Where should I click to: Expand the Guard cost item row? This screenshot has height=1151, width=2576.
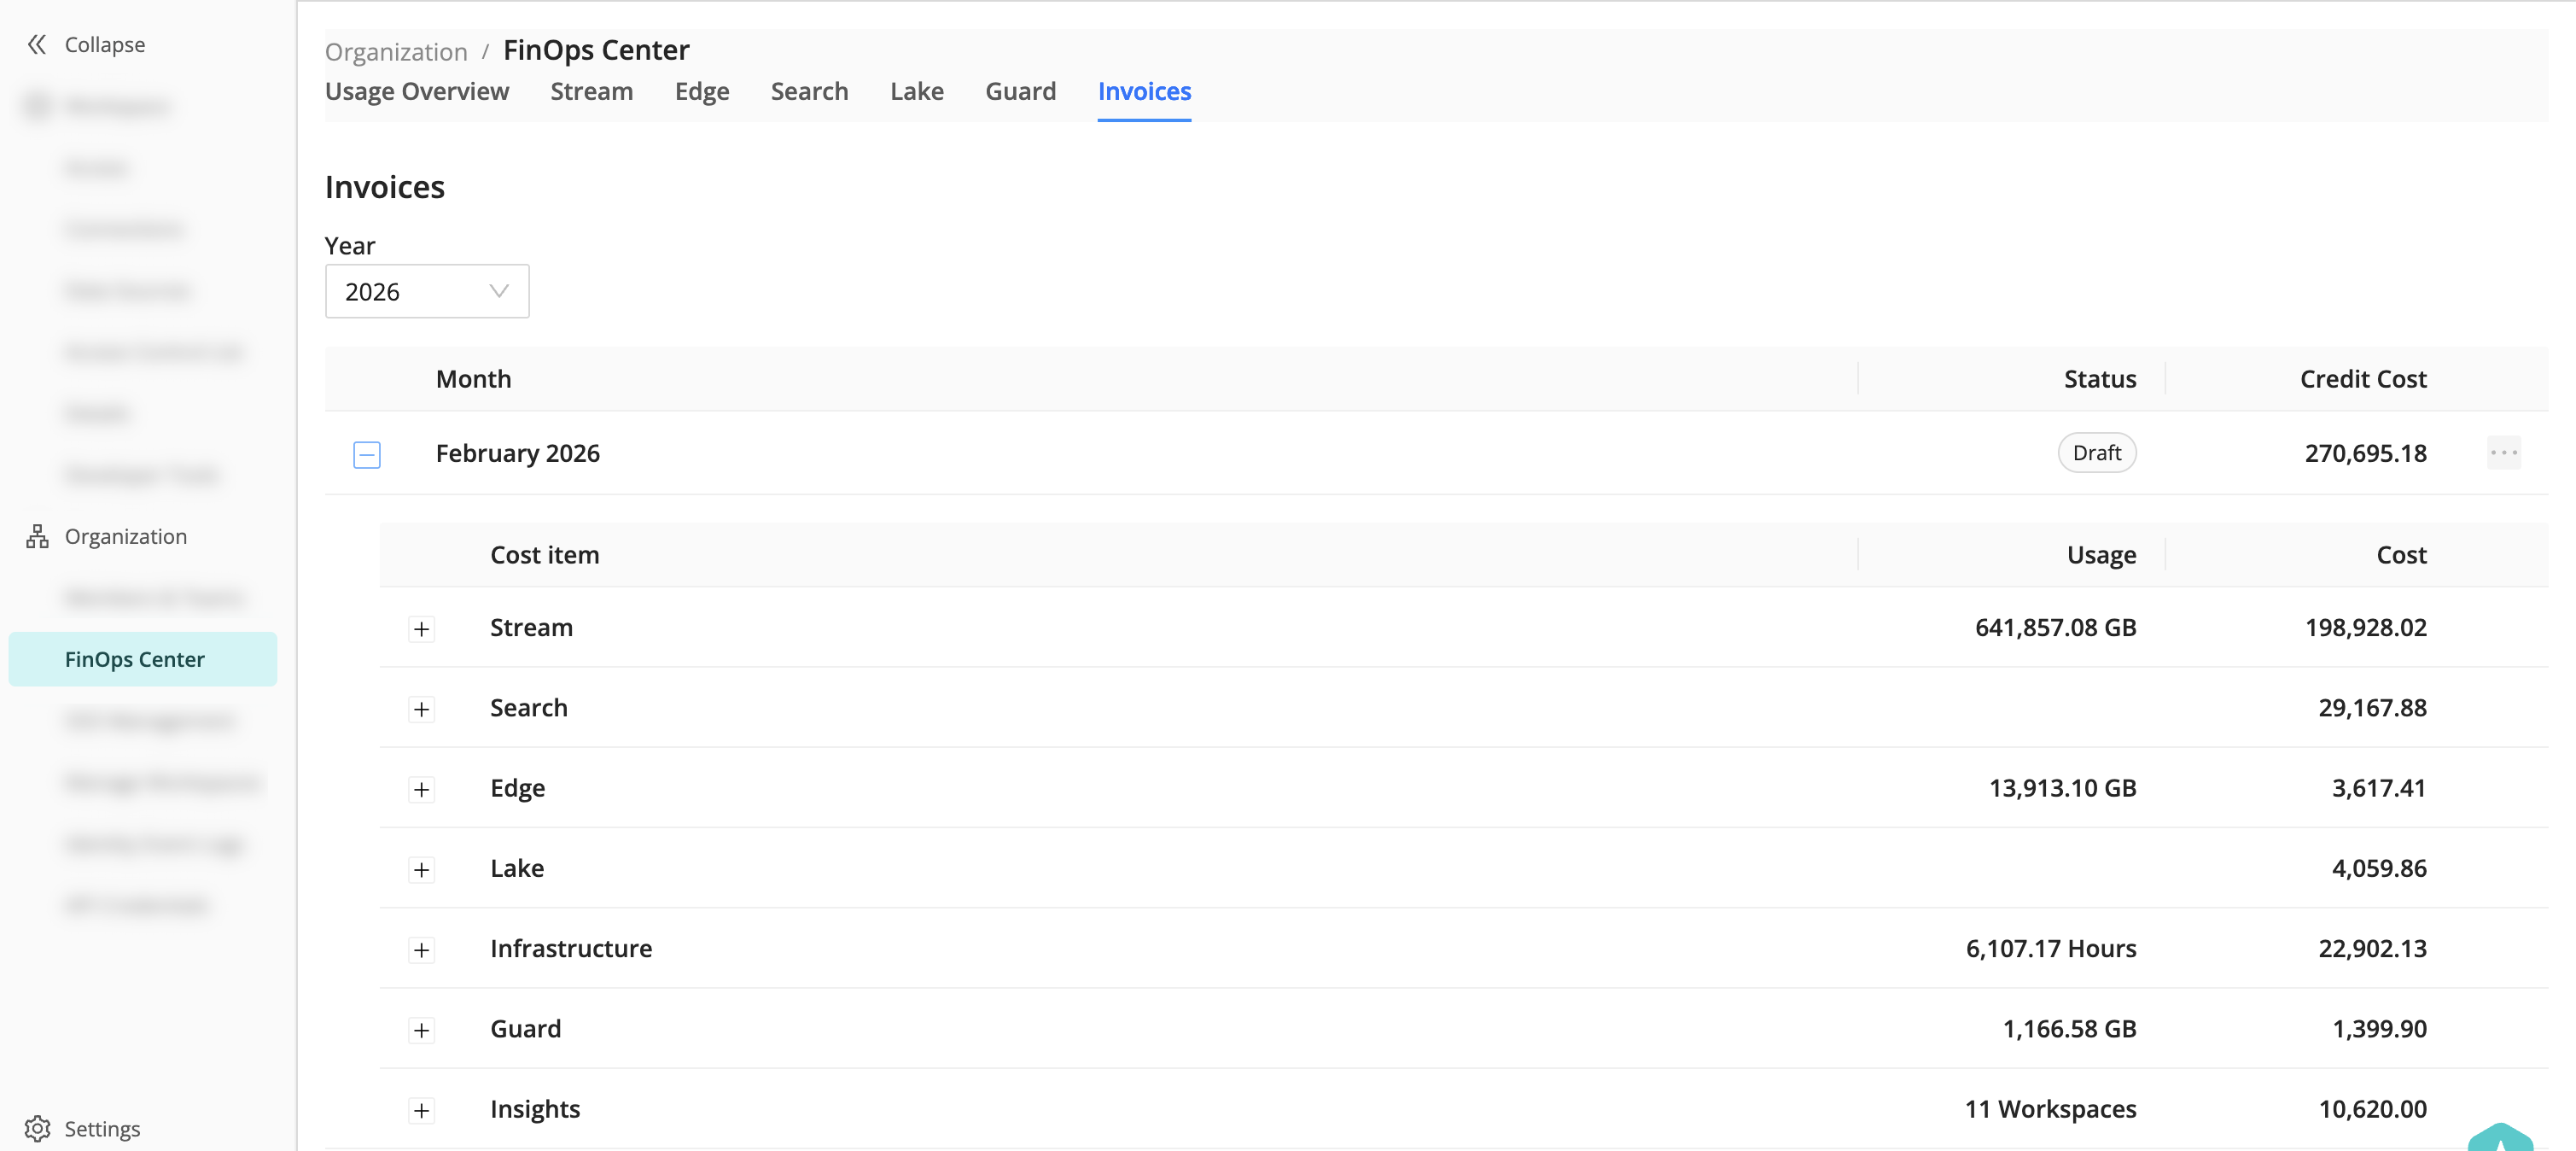click(422, 1030)
